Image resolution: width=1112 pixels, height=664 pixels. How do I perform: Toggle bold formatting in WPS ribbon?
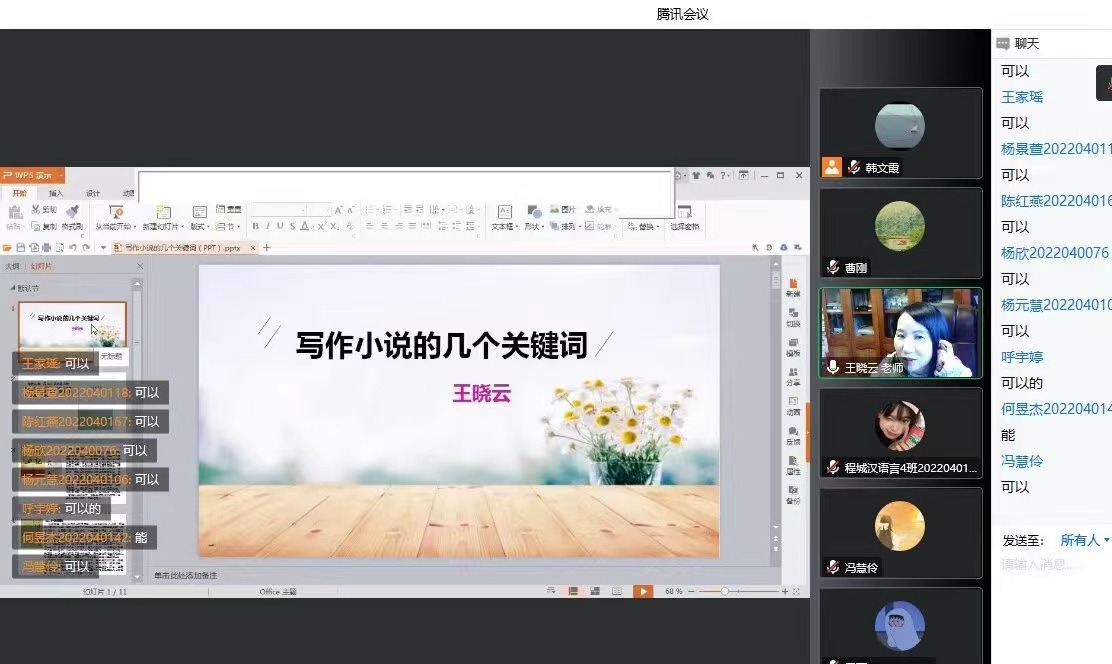[x=256, y=227]
